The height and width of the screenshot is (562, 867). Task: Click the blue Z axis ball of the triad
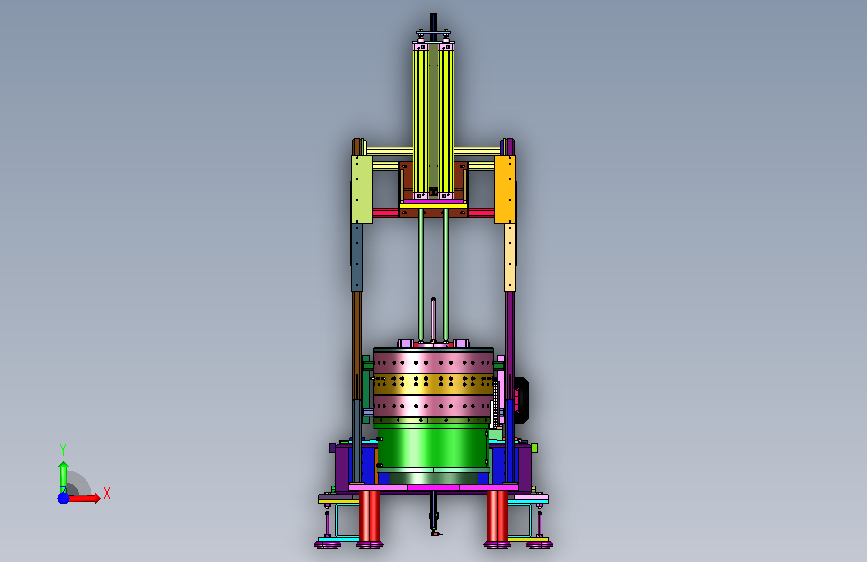(63, 498)
